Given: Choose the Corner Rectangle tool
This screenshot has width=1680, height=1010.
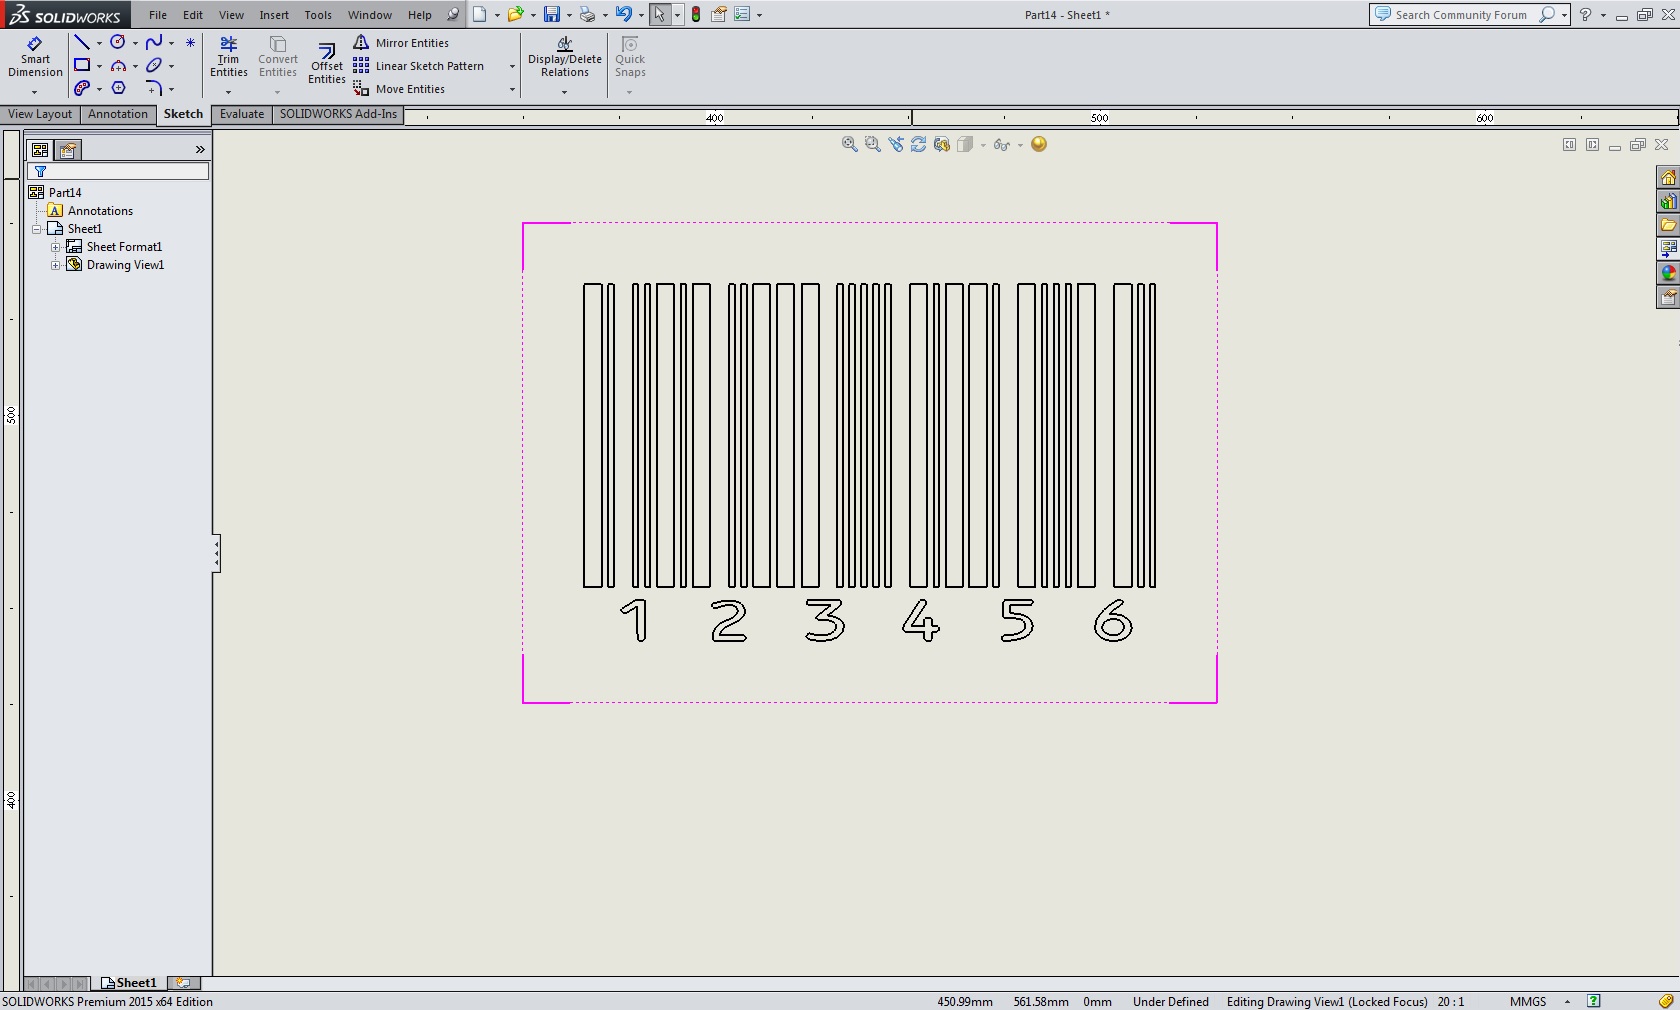Looking at the screenshot, I should tap(82, 66).
